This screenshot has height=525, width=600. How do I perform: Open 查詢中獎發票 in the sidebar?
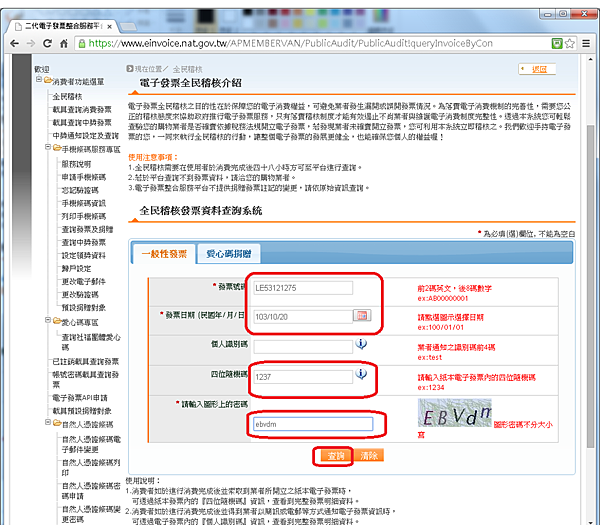click(84, 242)
